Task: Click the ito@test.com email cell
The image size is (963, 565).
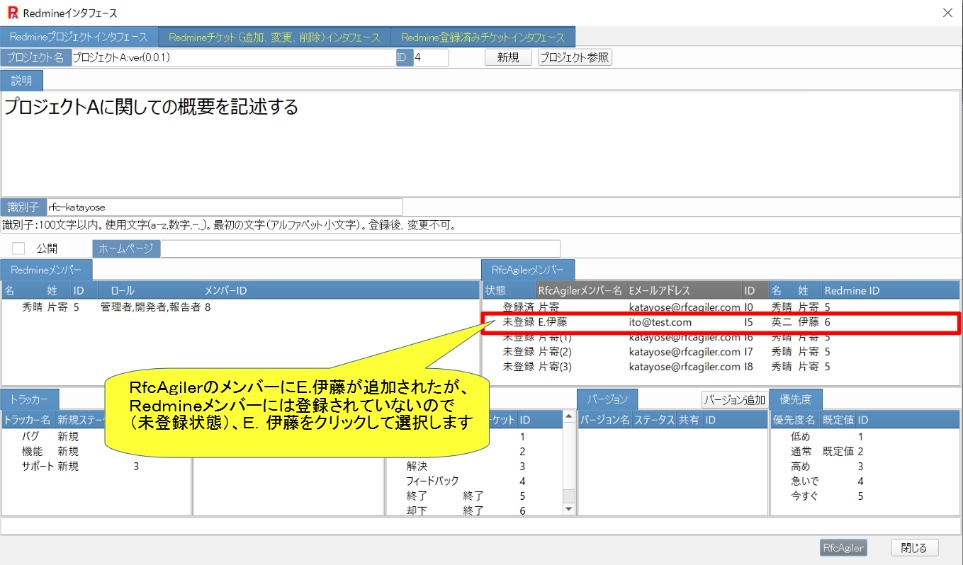Action: click(660, 322)
